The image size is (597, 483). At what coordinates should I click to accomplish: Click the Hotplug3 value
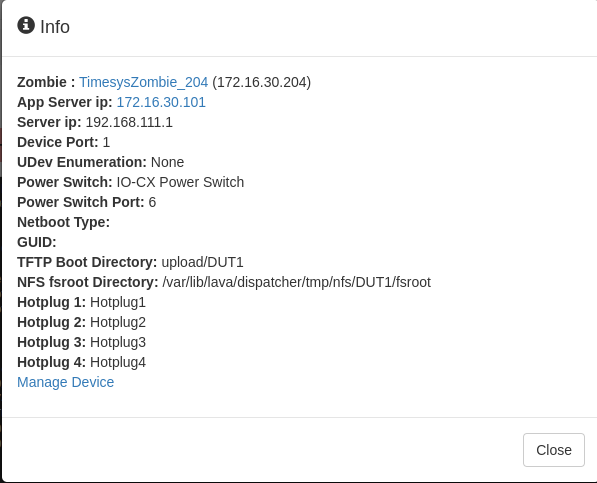point(118,342)
